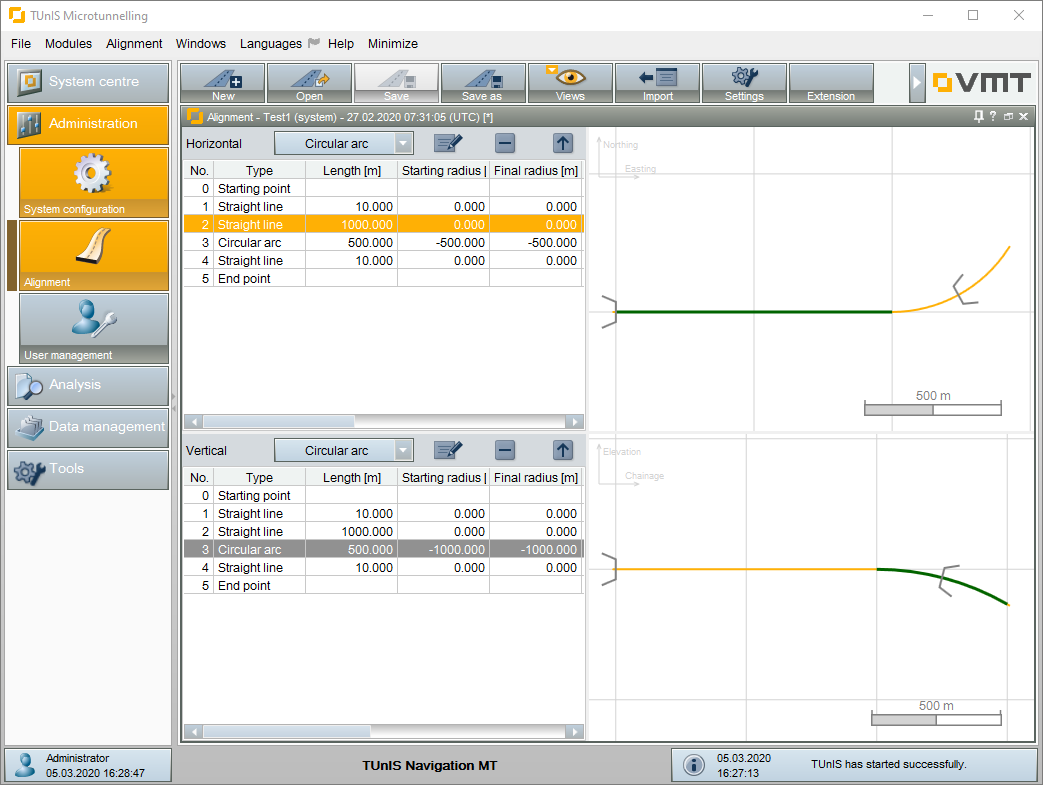The width and height of the screenshot is (1043, 785).
Task: Open the Views eye icon menu
Action: tap(570, 83)
